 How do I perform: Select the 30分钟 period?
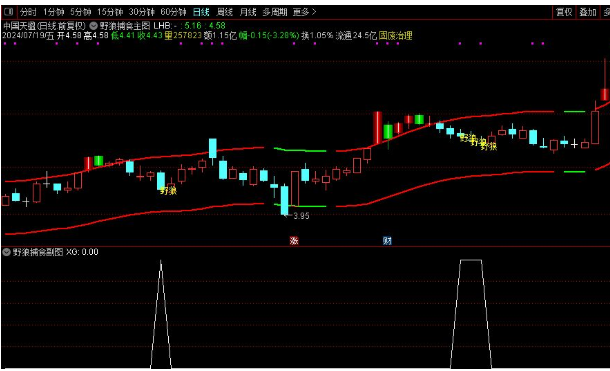142,12
